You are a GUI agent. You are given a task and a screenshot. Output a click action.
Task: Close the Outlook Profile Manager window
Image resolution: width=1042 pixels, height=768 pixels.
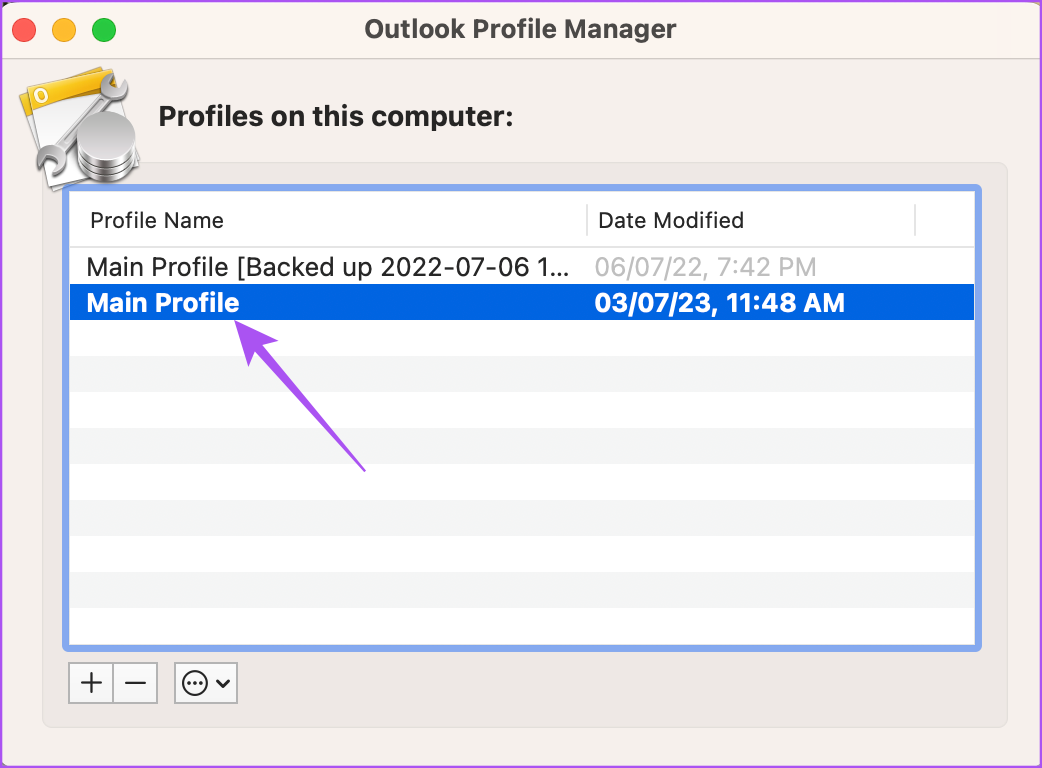(24, 30)
